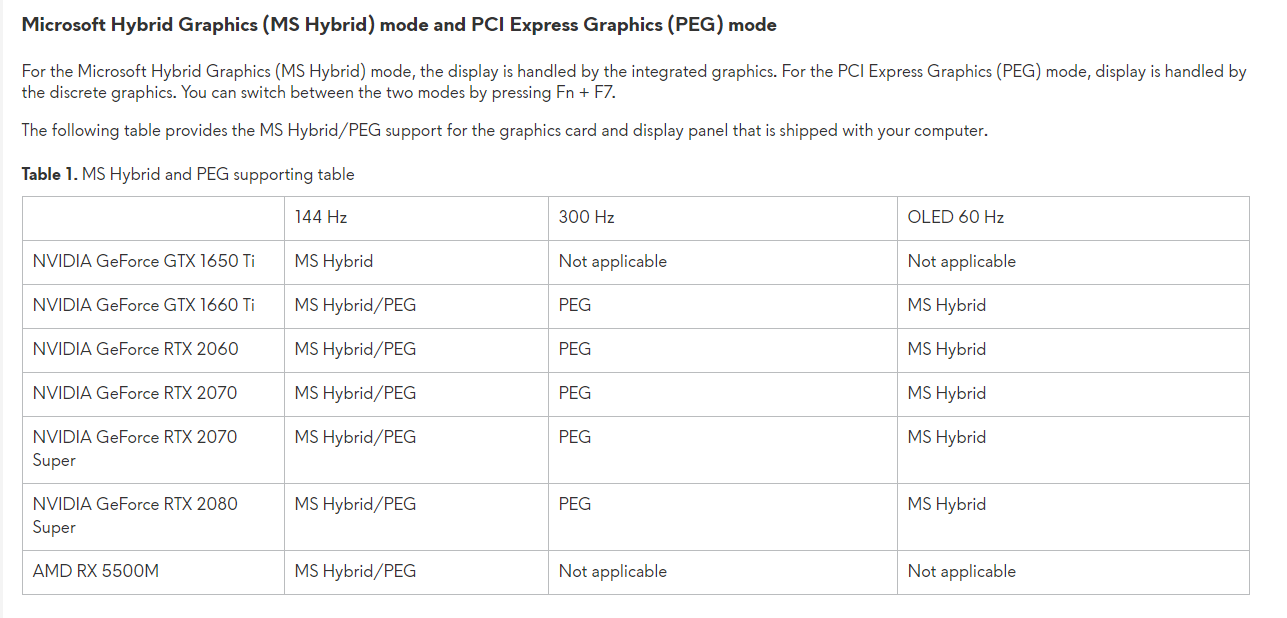Click the PEG cell in the RTX 2080 Super row
This screenshot has width=1287, height=618.
(x=575, y=504)
